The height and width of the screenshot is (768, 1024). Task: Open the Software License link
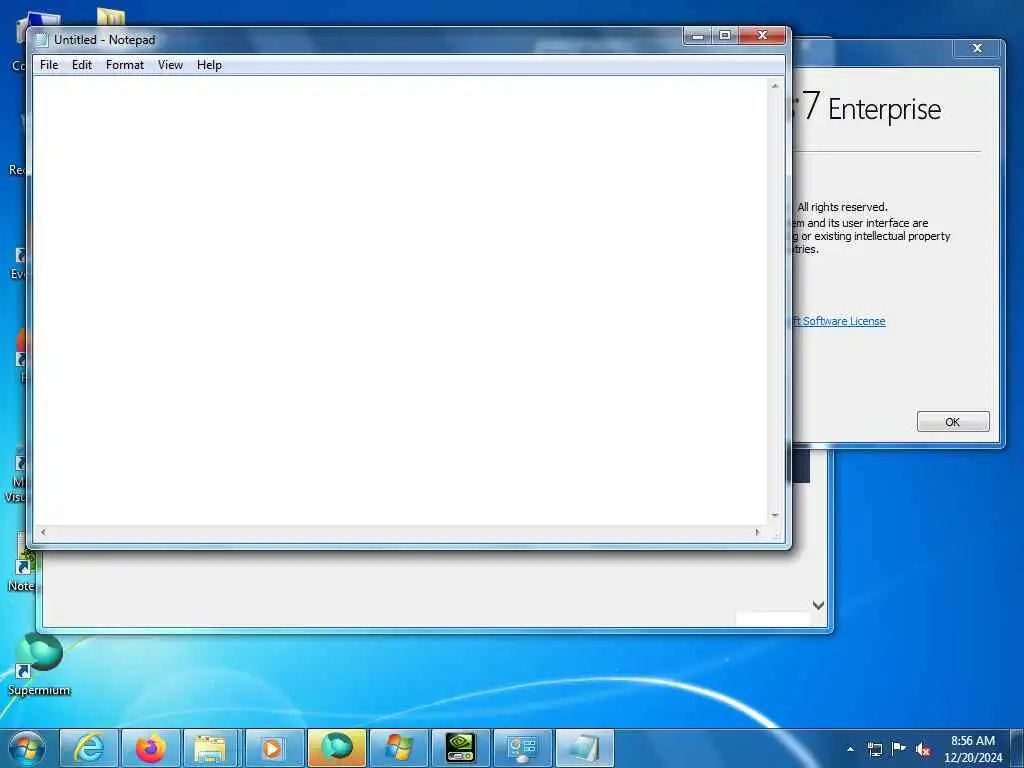point(839,321)
